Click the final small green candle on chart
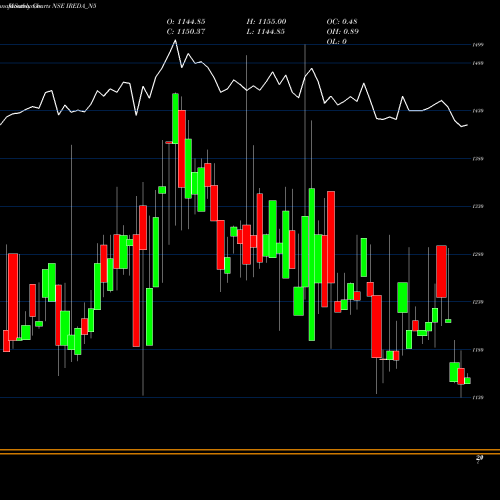The width and height of the screenshot is (500, 500). (x=468, y=381)
